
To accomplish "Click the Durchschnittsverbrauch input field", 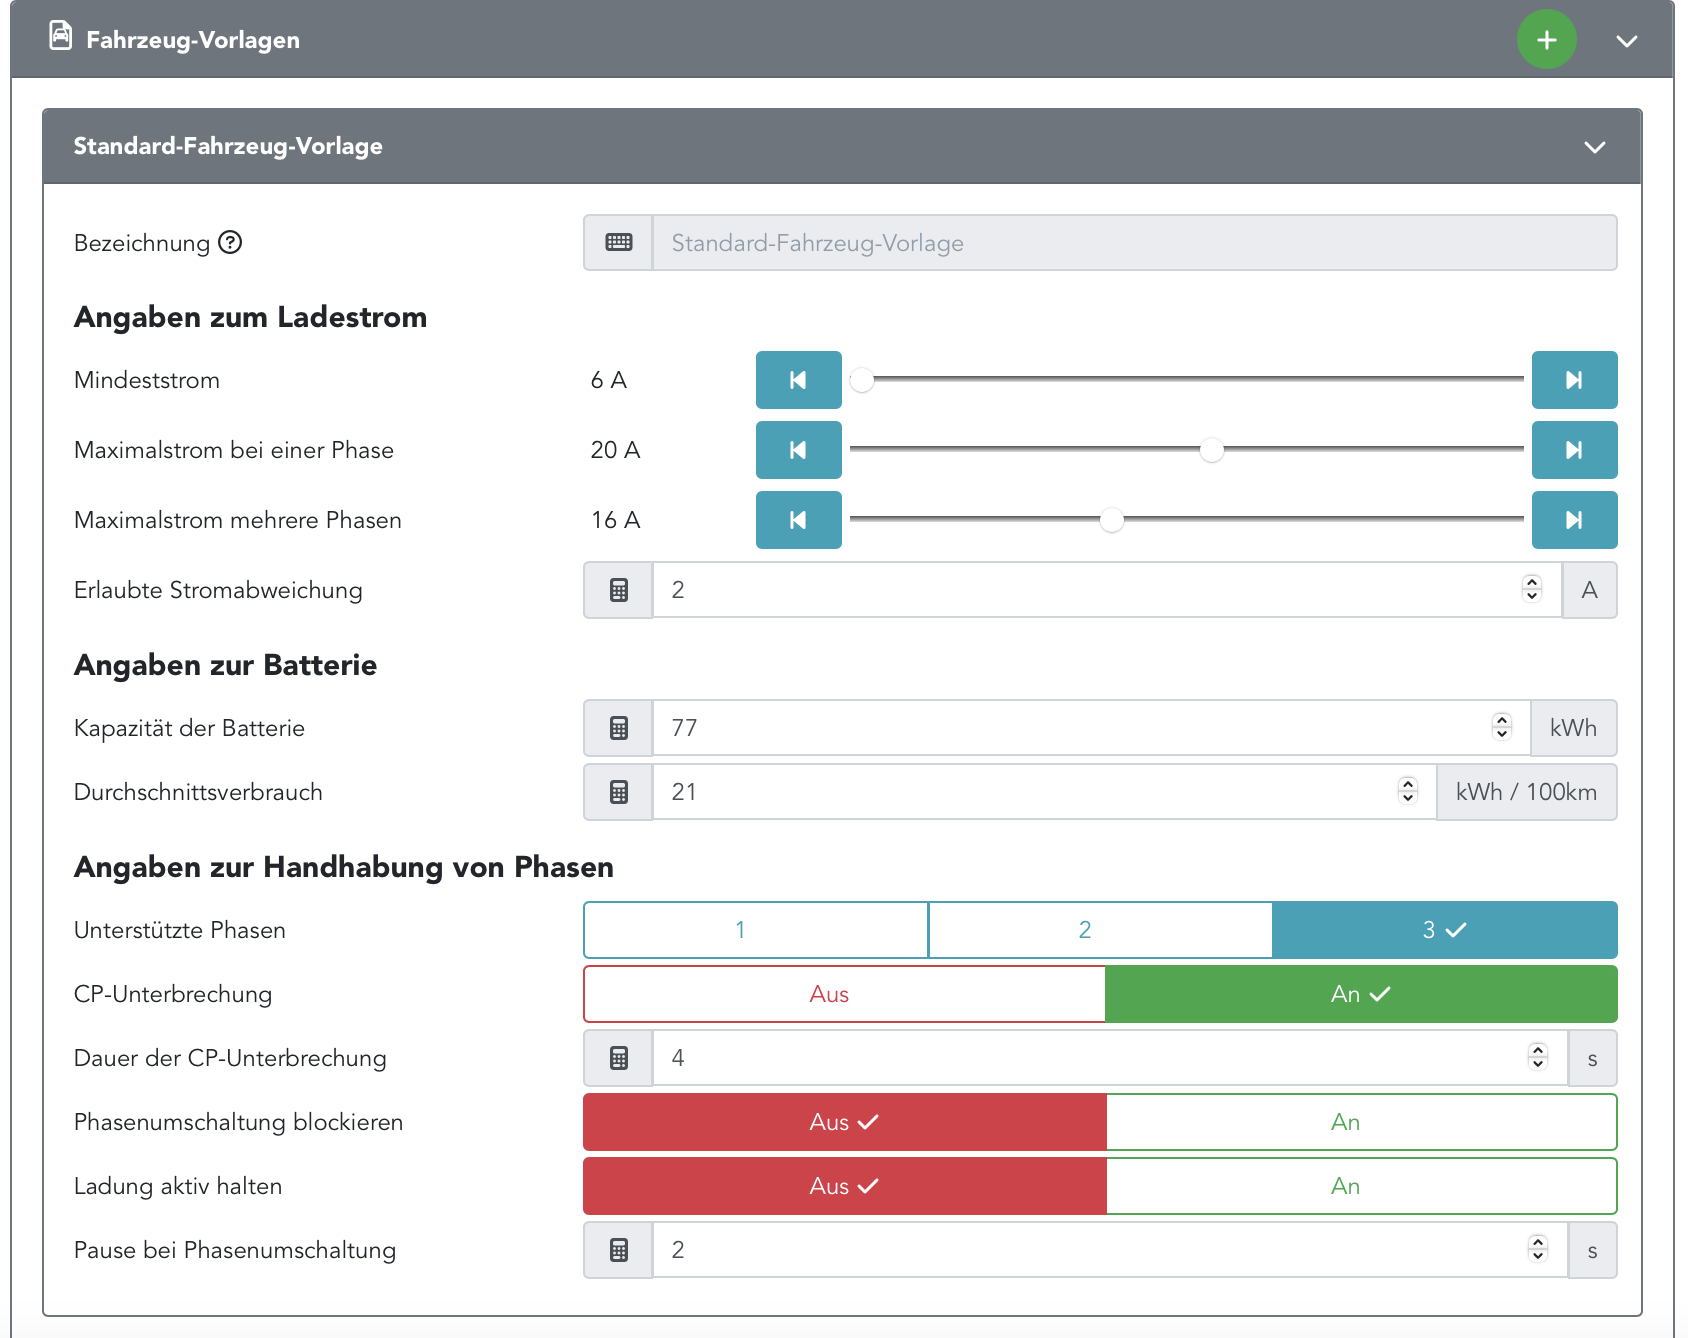I will [1020, 792].
